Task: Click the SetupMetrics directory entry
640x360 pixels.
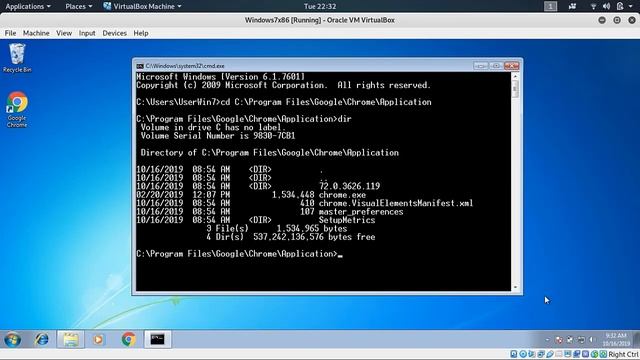Action: tap(347, 220)
